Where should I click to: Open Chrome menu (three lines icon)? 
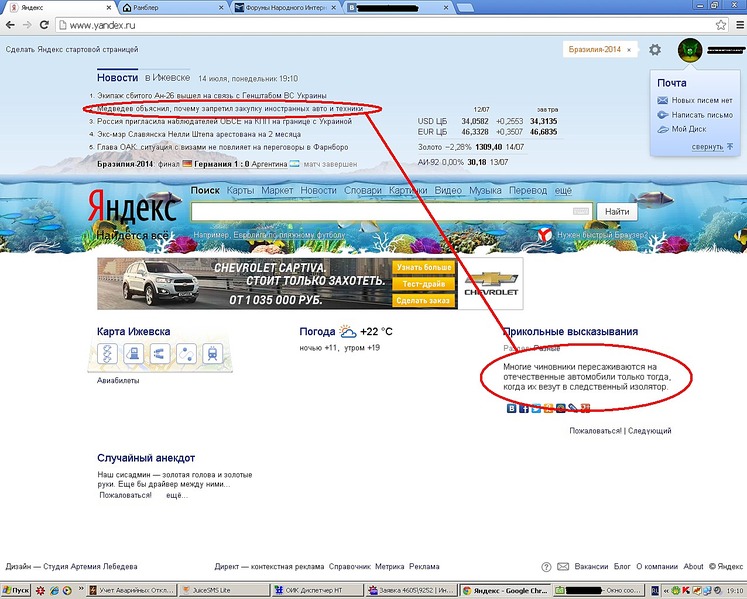pos(740,25)
